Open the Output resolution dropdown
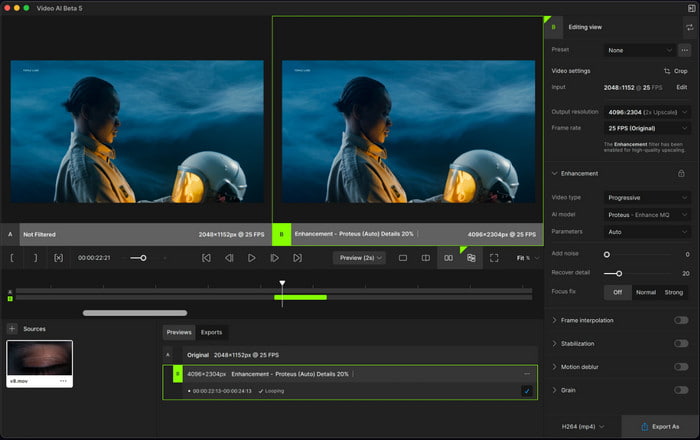This screenshot has height=440, width=700. (647, 112)
